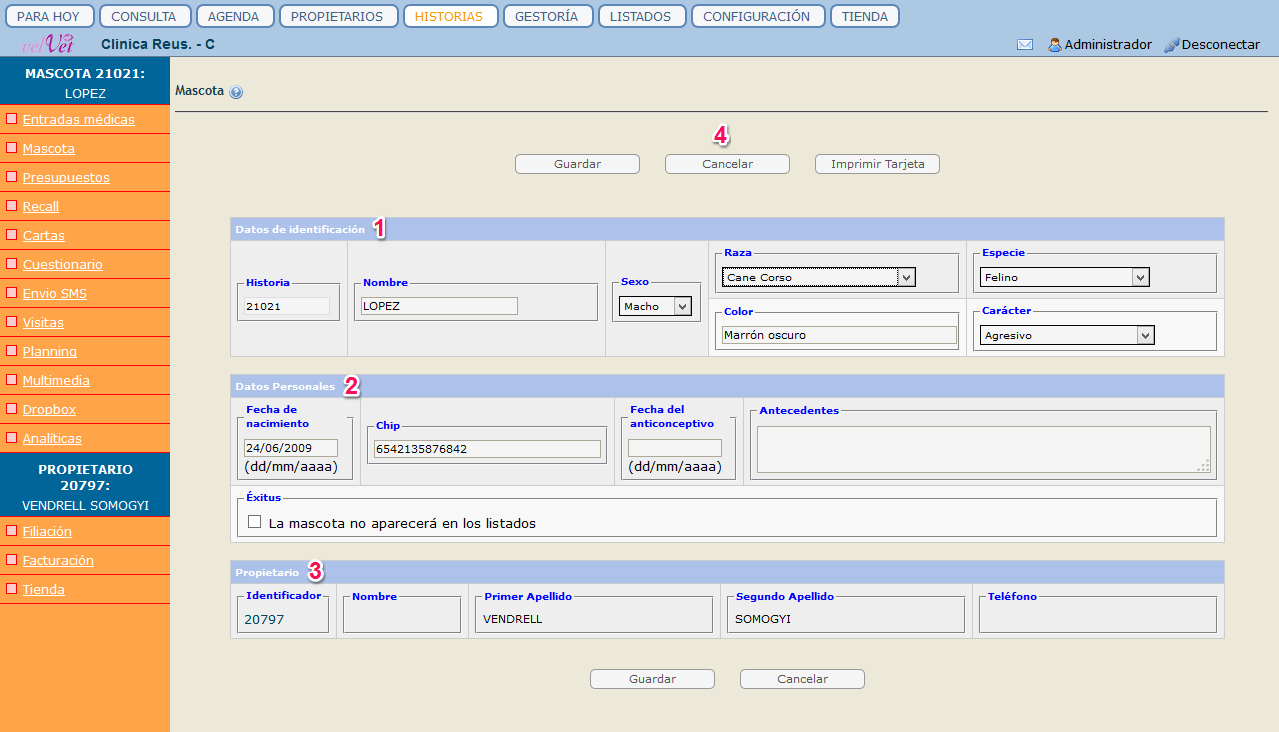Switch to the AGENDA tab
Viewport: 1279px width, 732px height.
(x=234, y=16)
